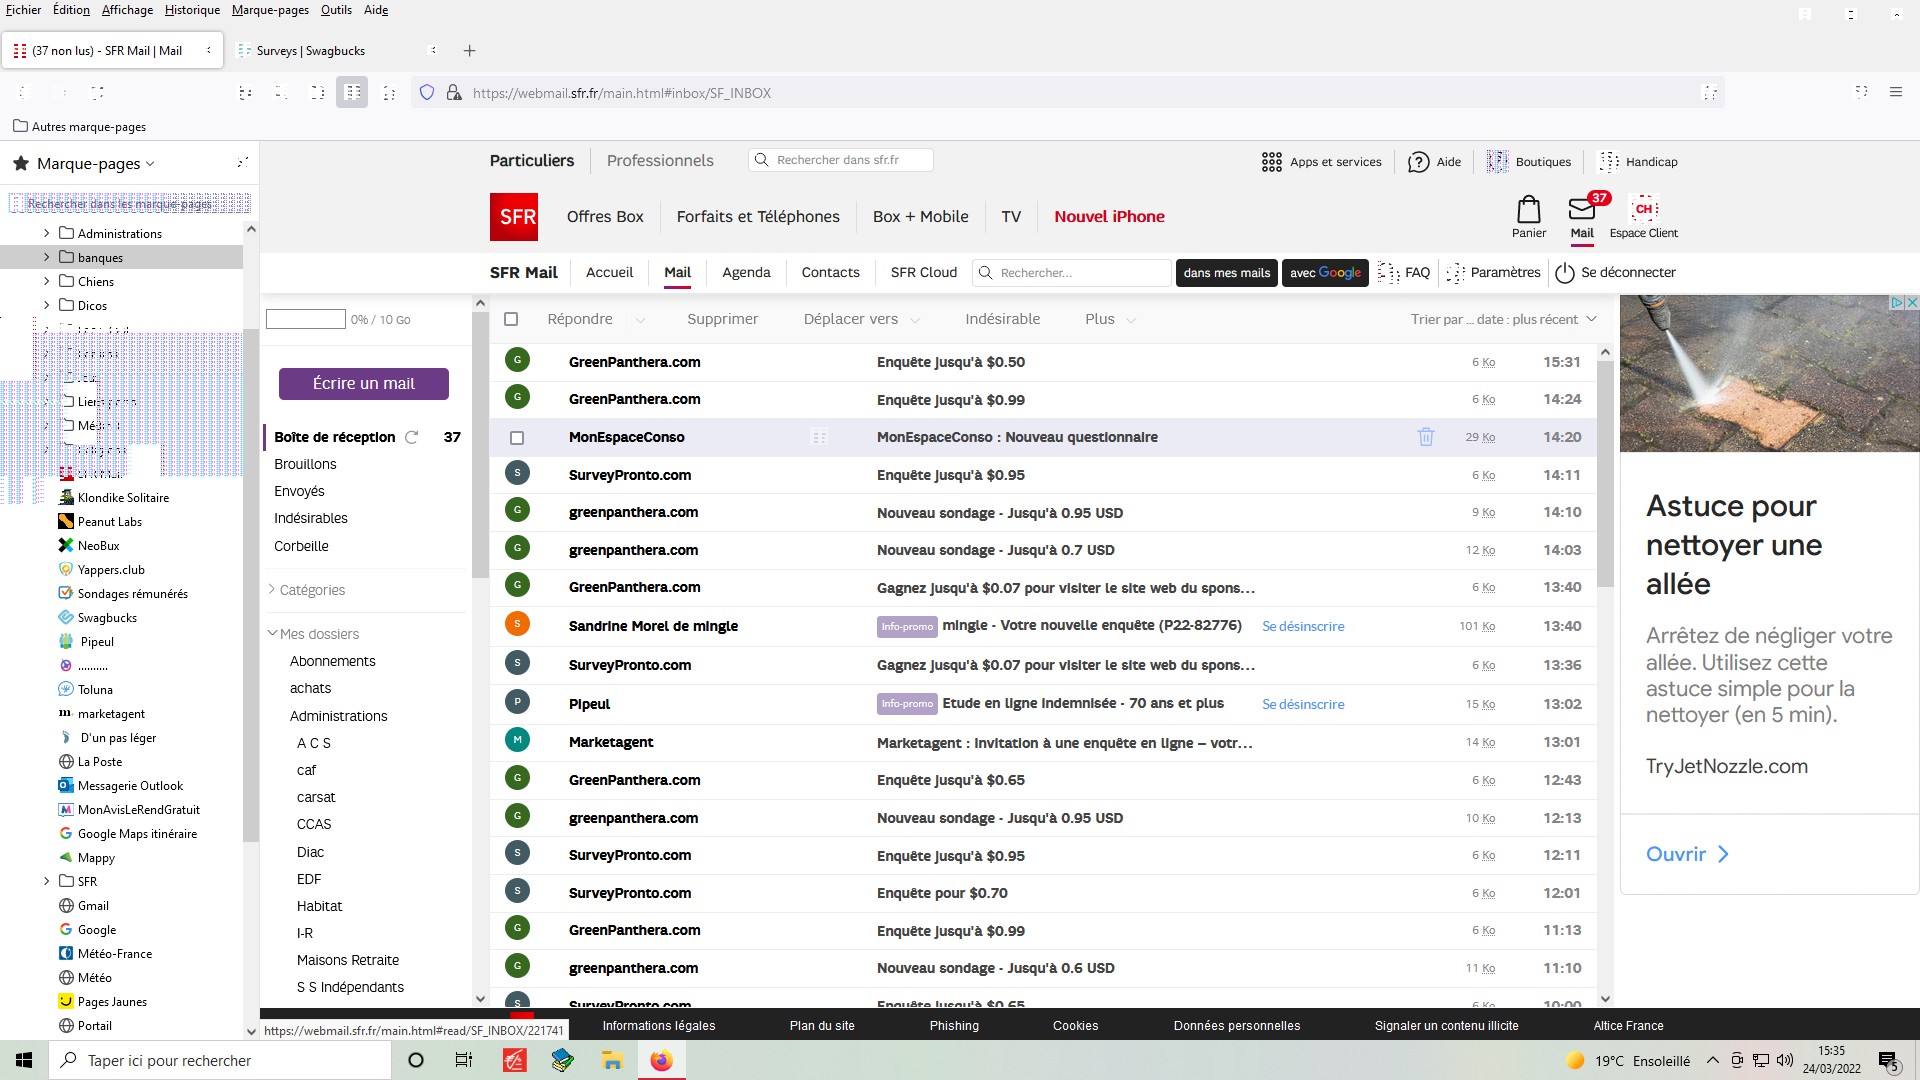Screen dimensions: 1920x1080
Task: Mark as Indésirable
Action: tap(1002, 319)
